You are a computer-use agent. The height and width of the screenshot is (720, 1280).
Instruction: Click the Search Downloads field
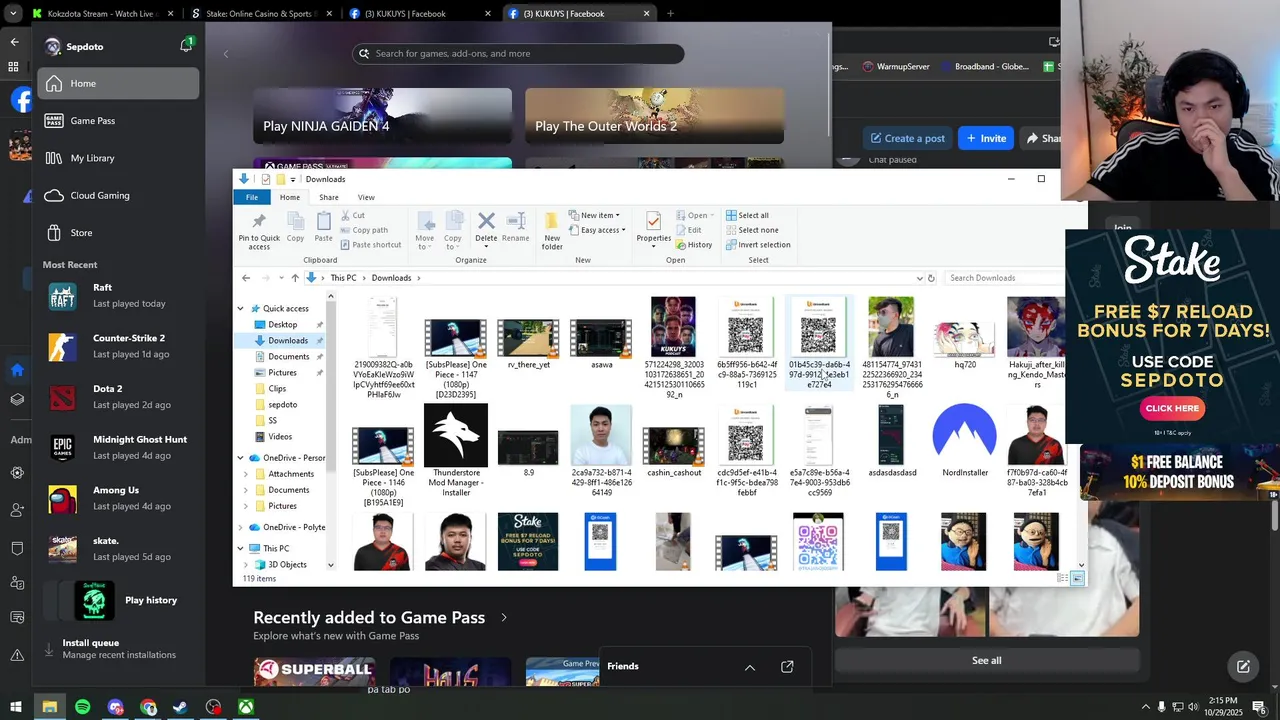(1004, 278)
